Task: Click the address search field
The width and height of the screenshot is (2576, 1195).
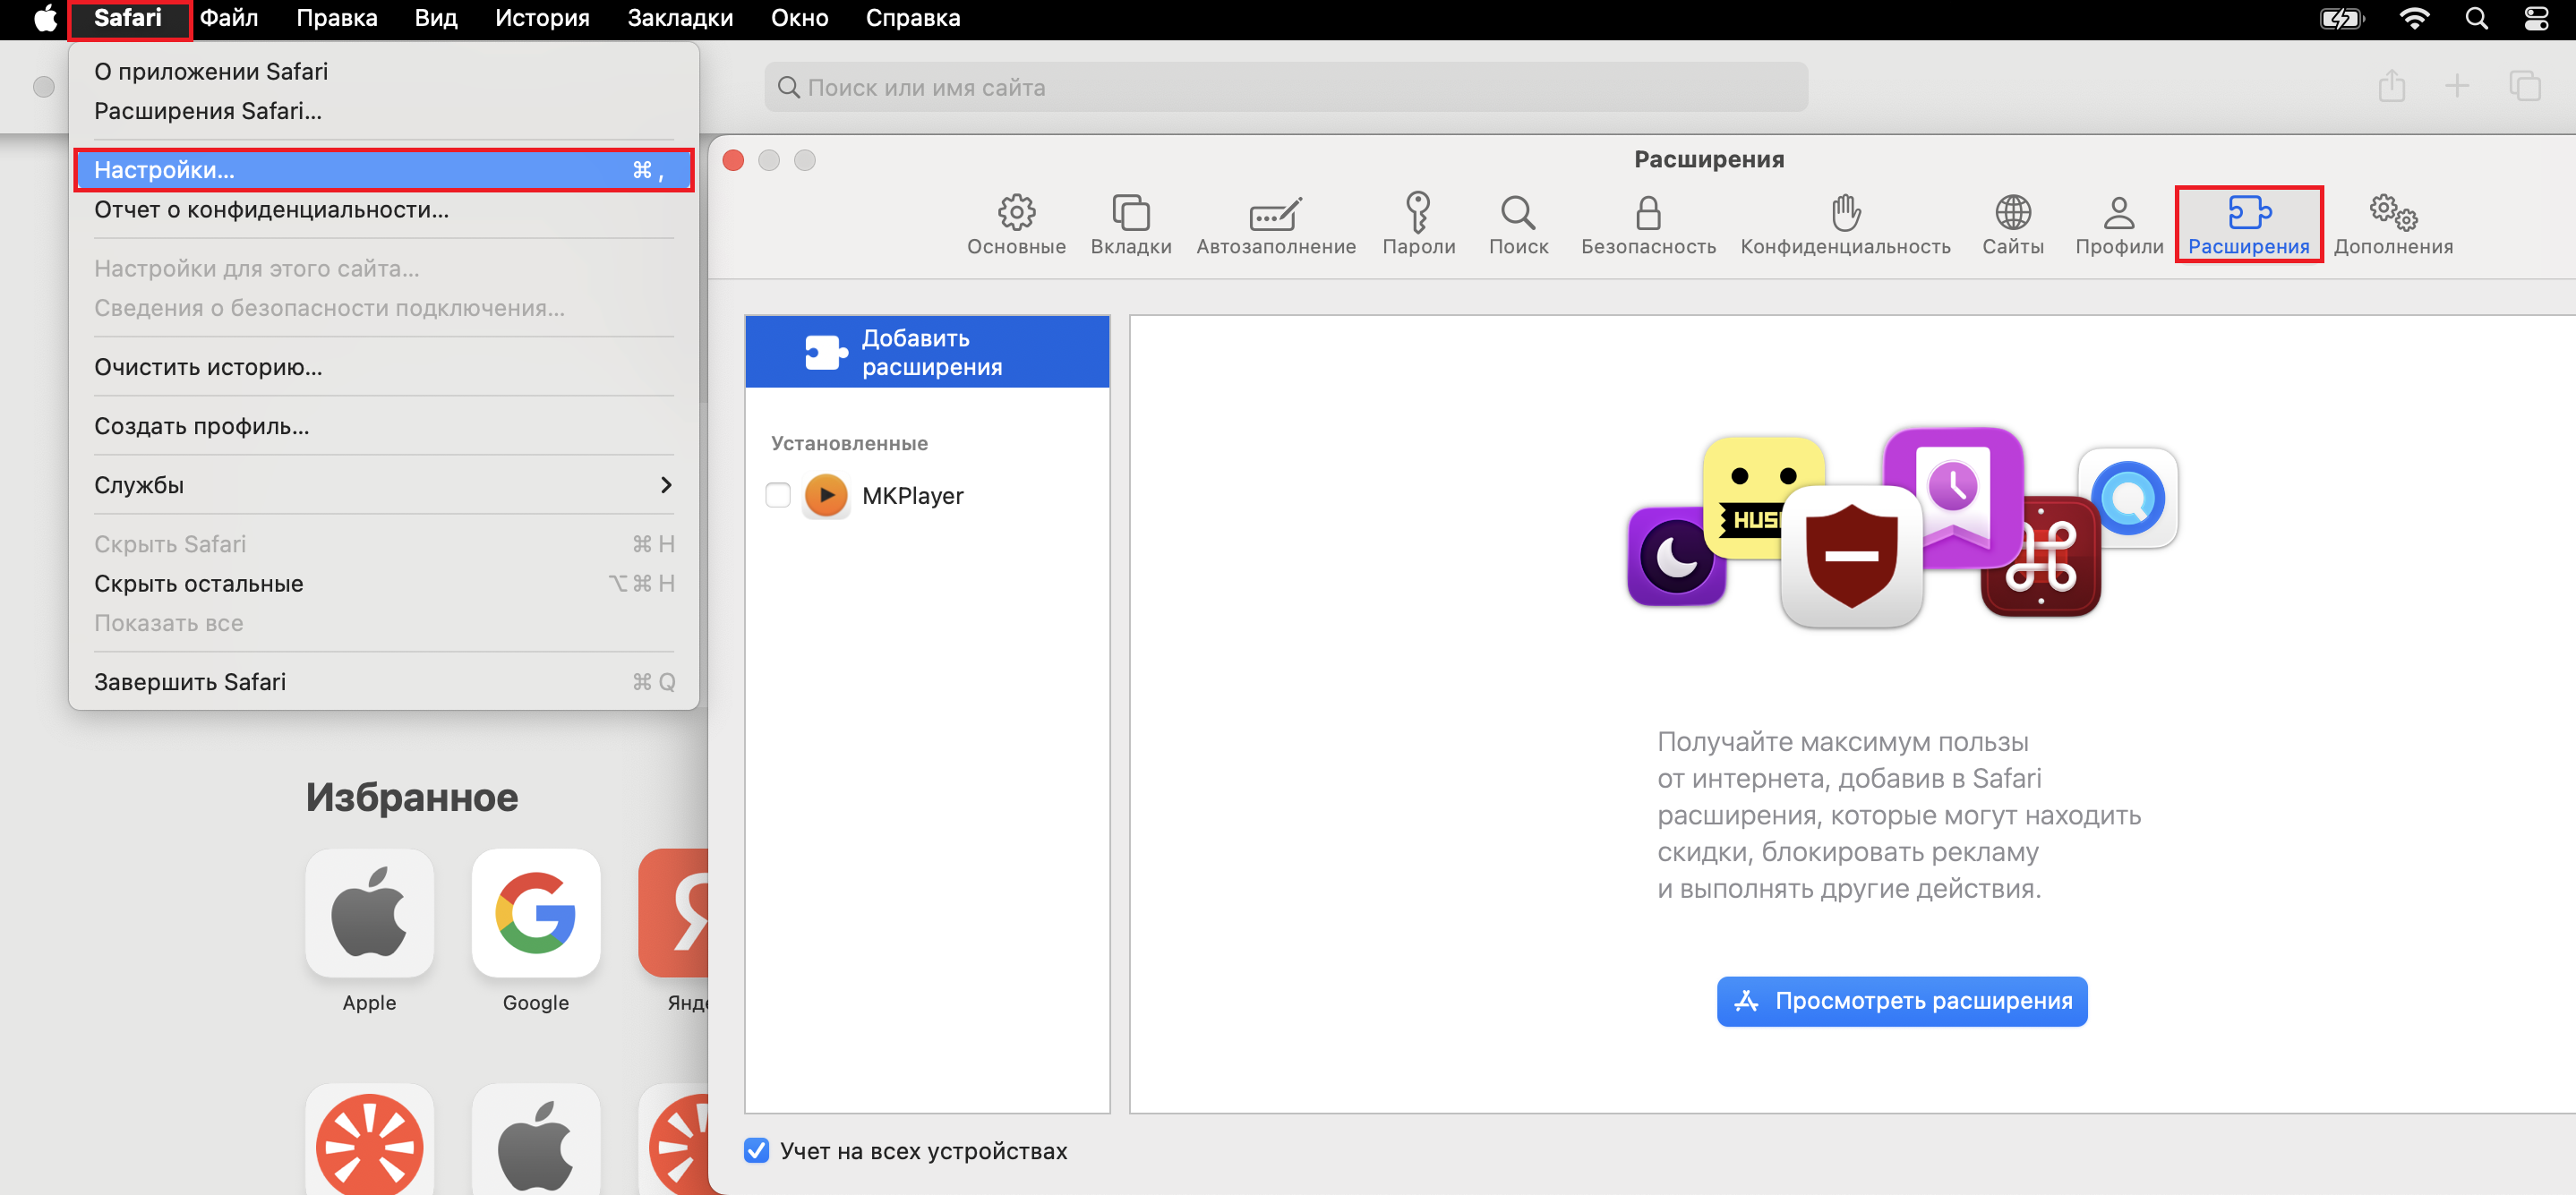Action: (x=1285, y=87)
